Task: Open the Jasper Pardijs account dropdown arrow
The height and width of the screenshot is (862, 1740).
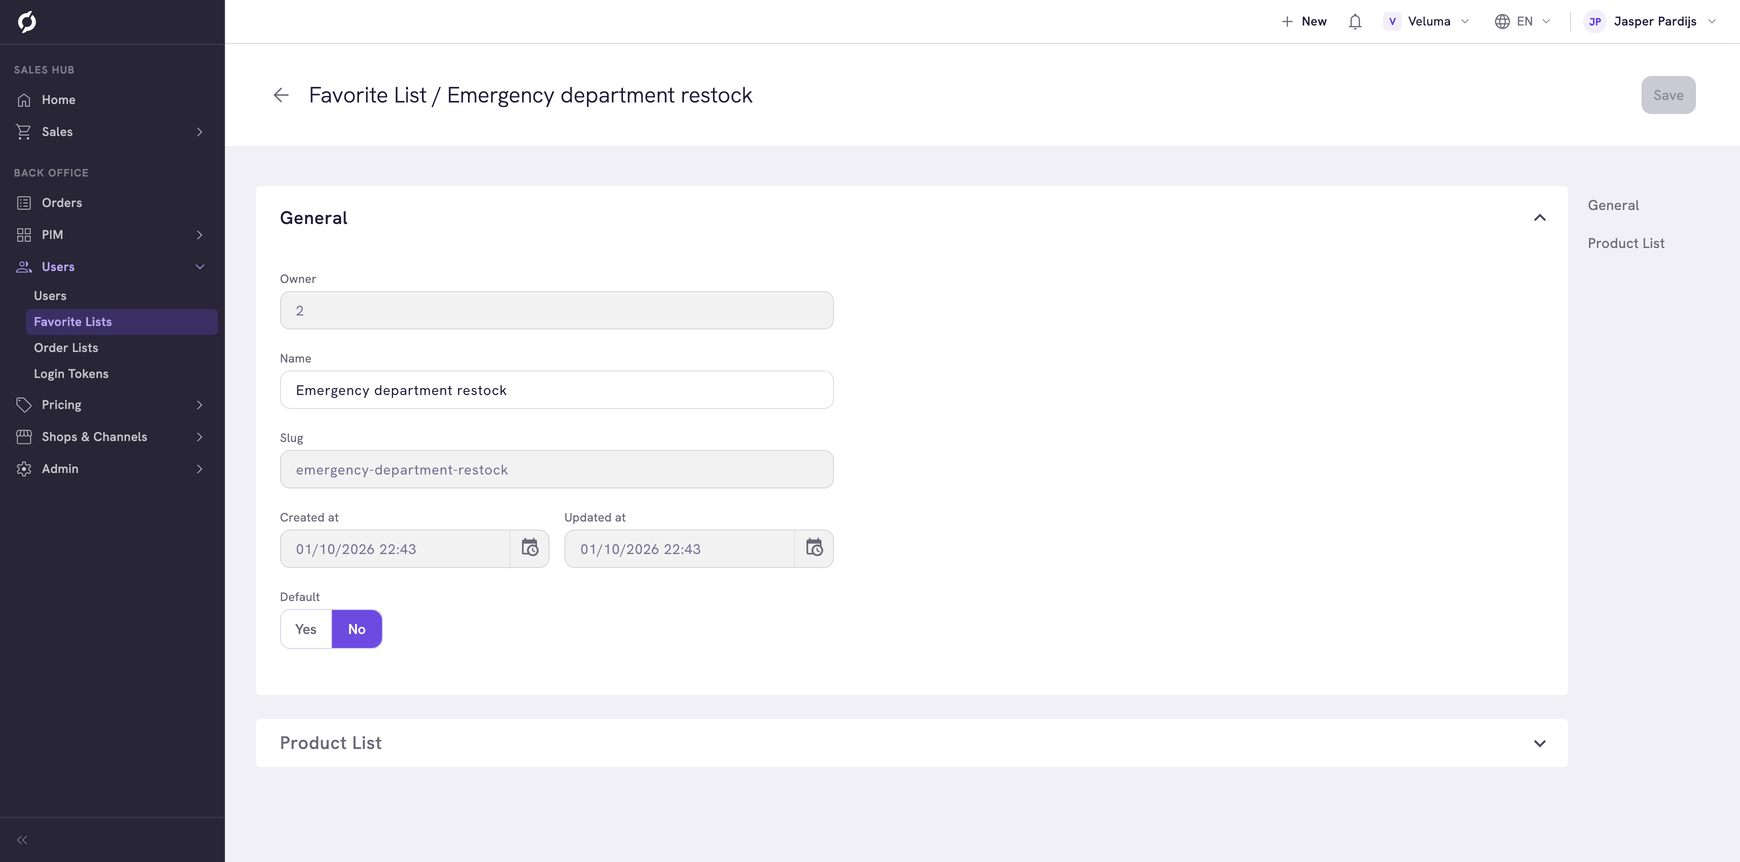Action: coord(1712,21)
